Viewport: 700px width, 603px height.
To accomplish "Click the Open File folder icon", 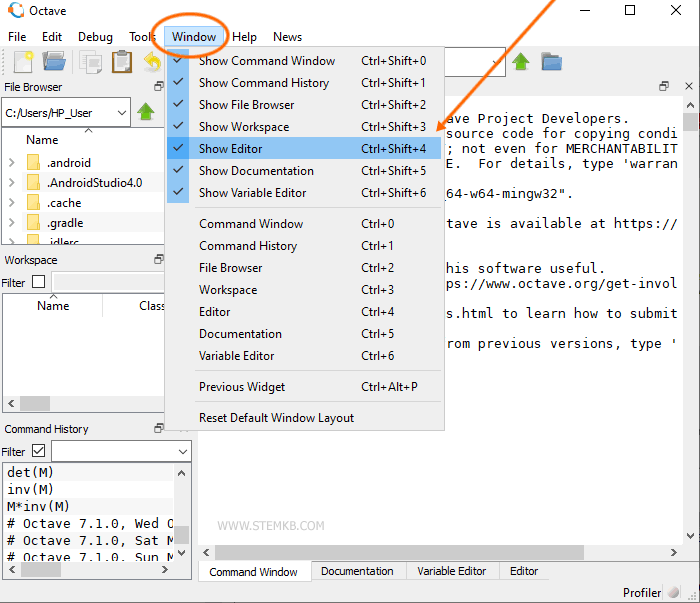I will pos(54,62).
